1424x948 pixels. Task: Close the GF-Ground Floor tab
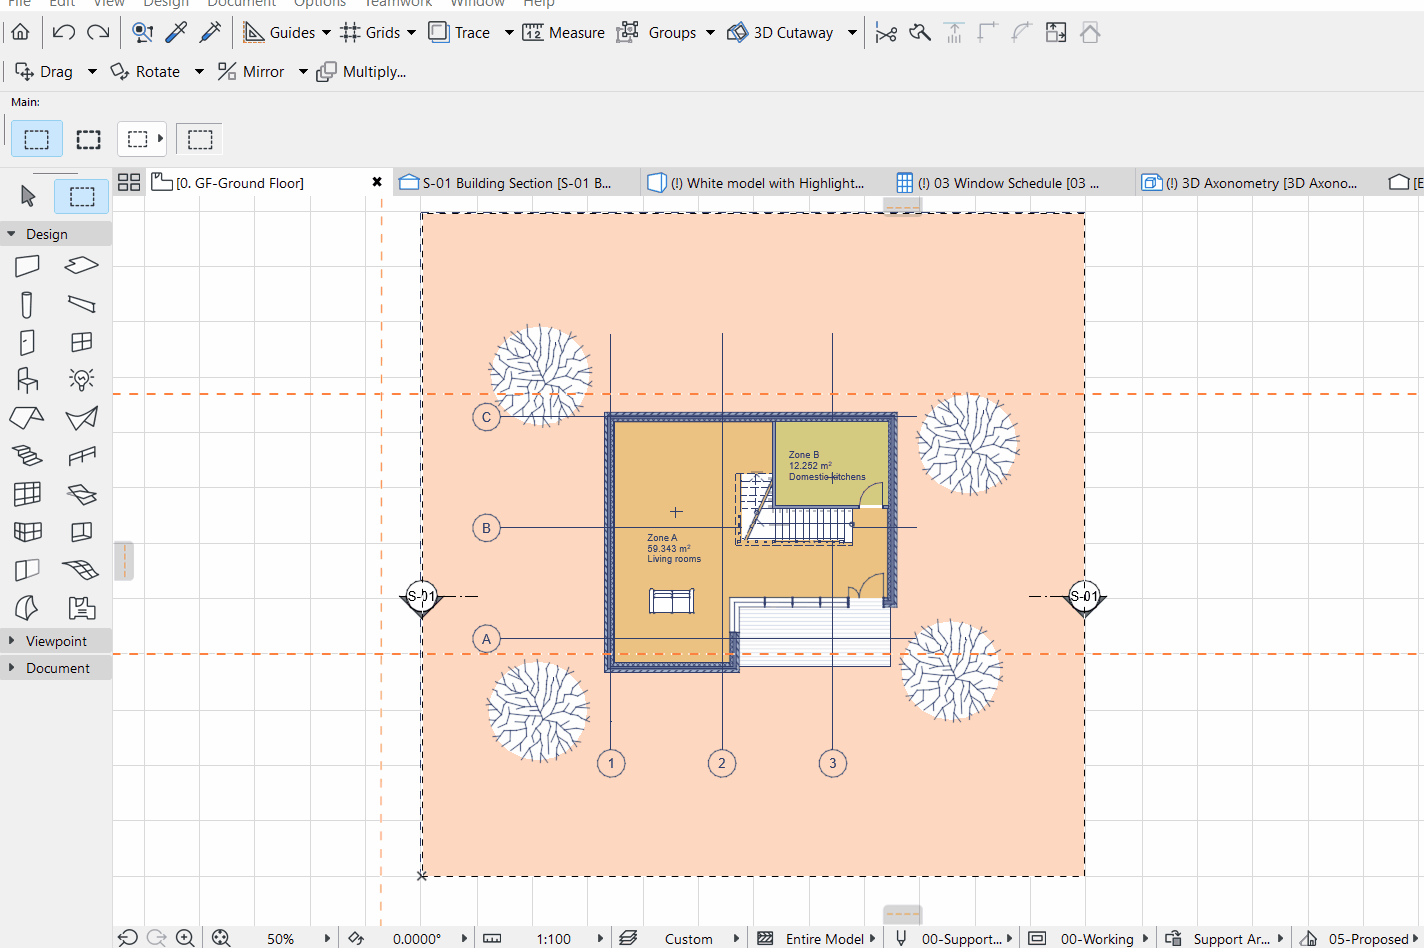[x=377, y=182]
